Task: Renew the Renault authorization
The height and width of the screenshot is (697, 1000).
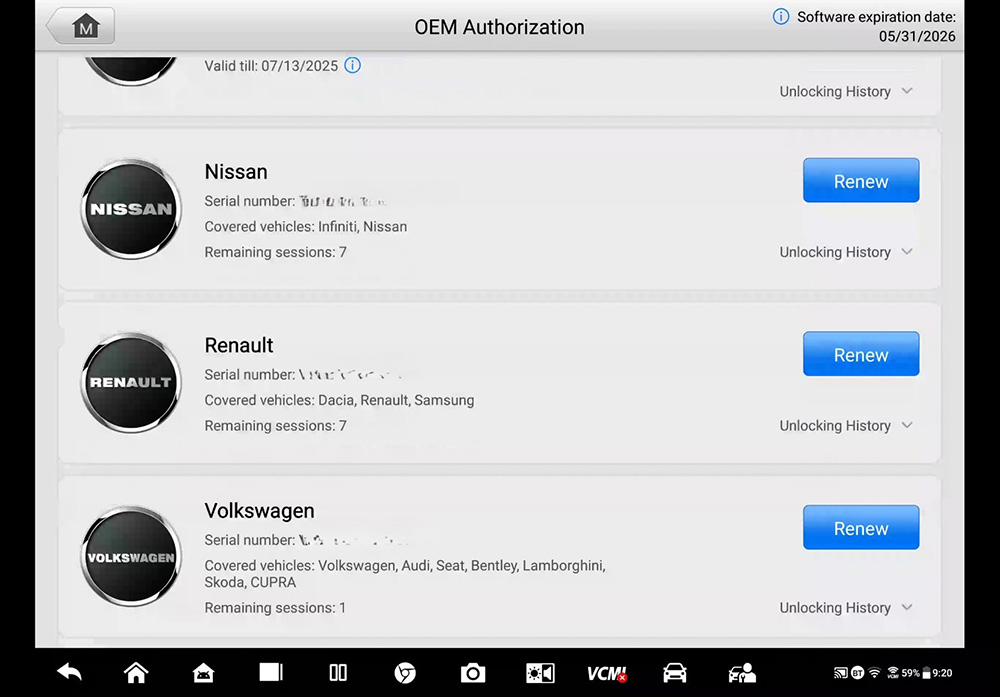Action: pyautogui.click(x=861, y=355)
